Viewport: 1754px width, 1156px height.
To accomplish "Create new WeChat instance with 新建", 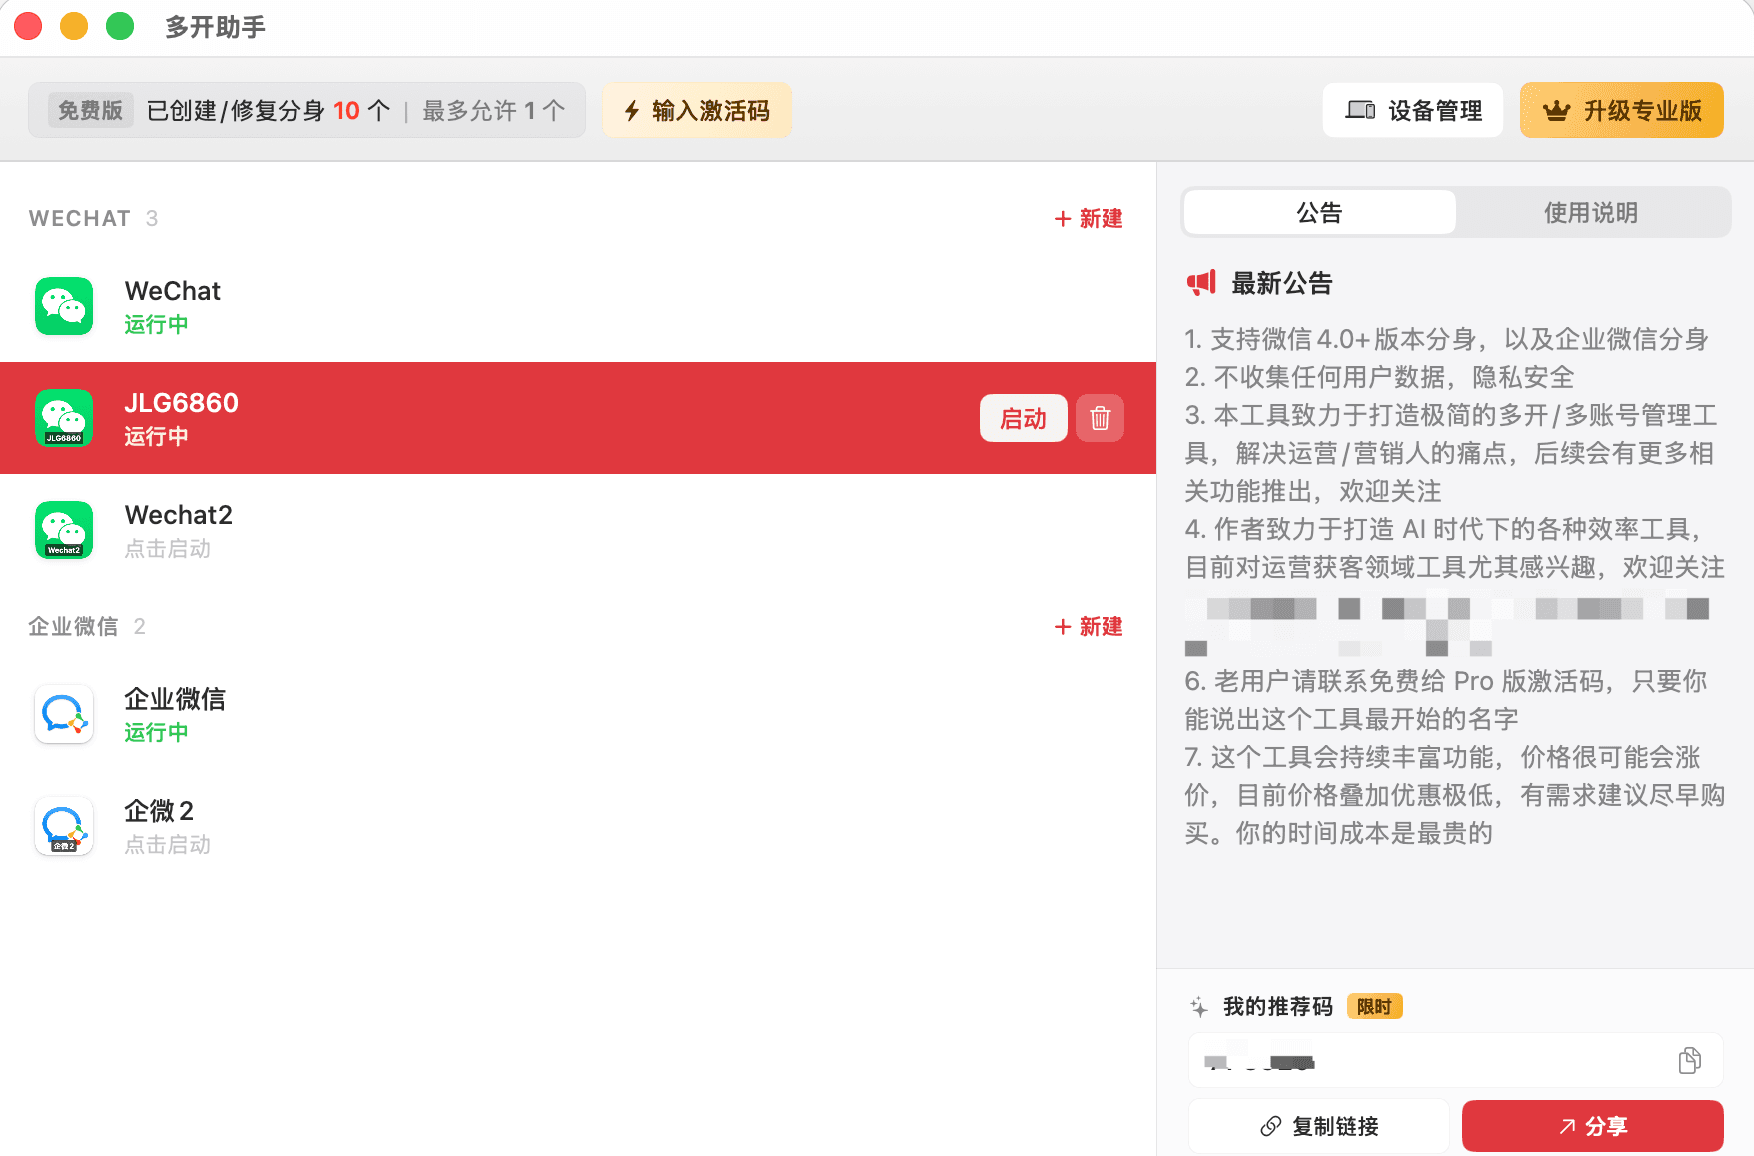I will point(1089,218).
